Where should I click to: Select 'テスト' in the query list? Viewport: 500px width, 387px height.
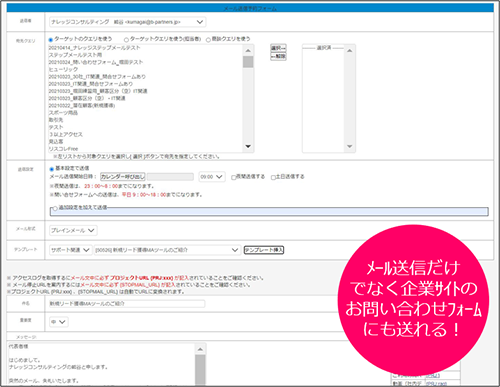56,127
